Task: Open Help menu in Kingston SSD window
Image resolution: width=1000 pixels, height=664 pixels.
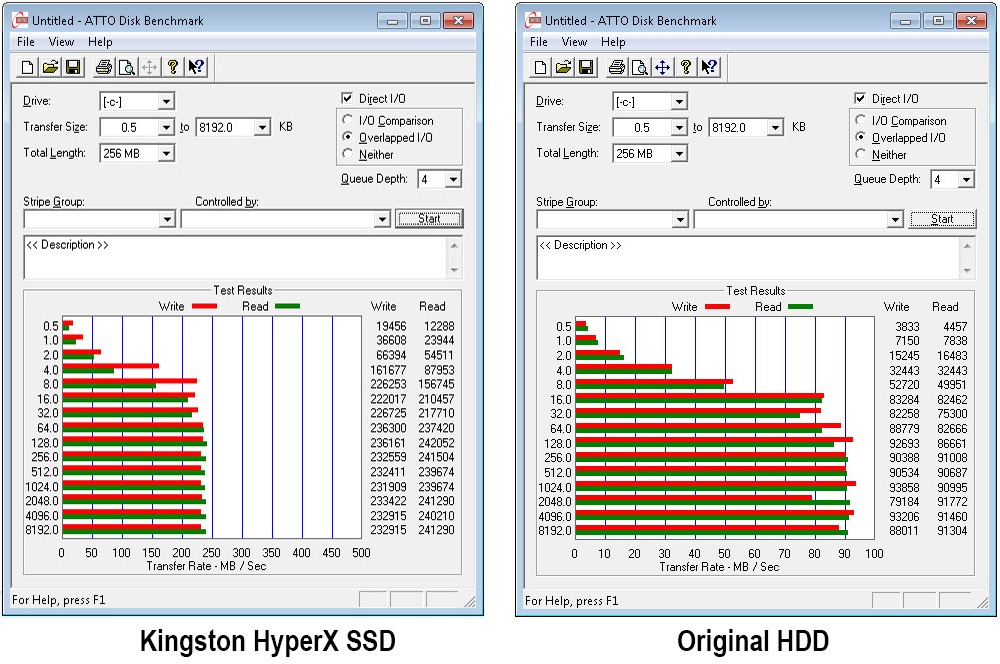Action: 100,42
